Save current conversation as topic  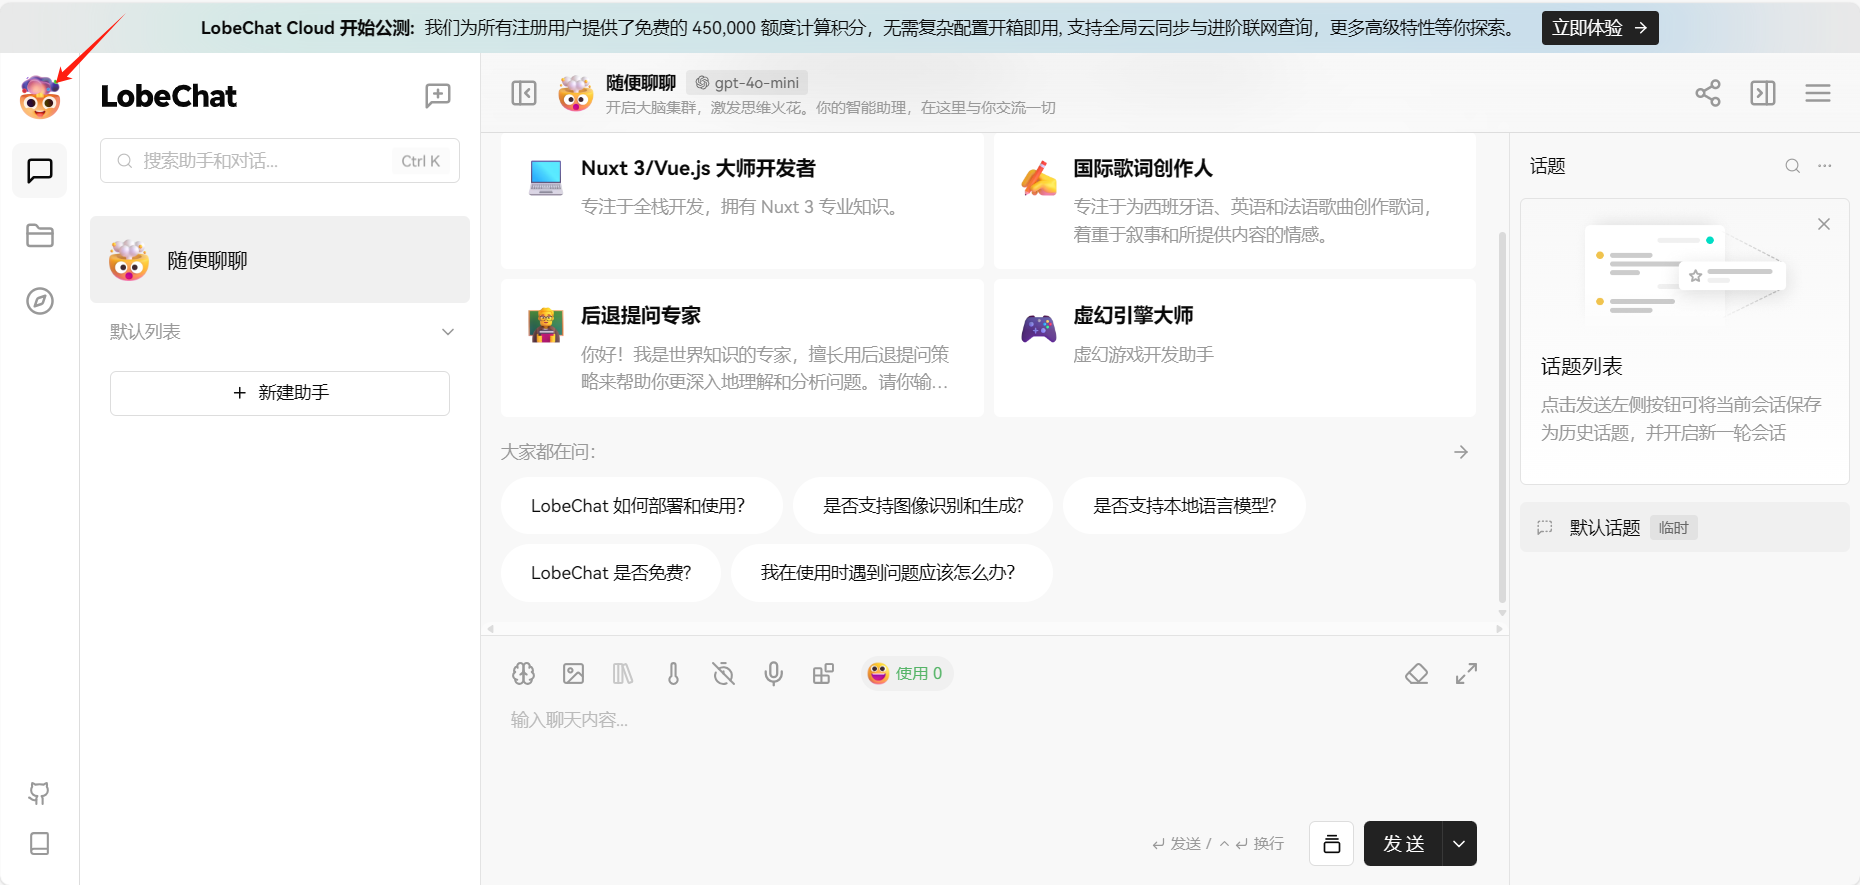1332,844
